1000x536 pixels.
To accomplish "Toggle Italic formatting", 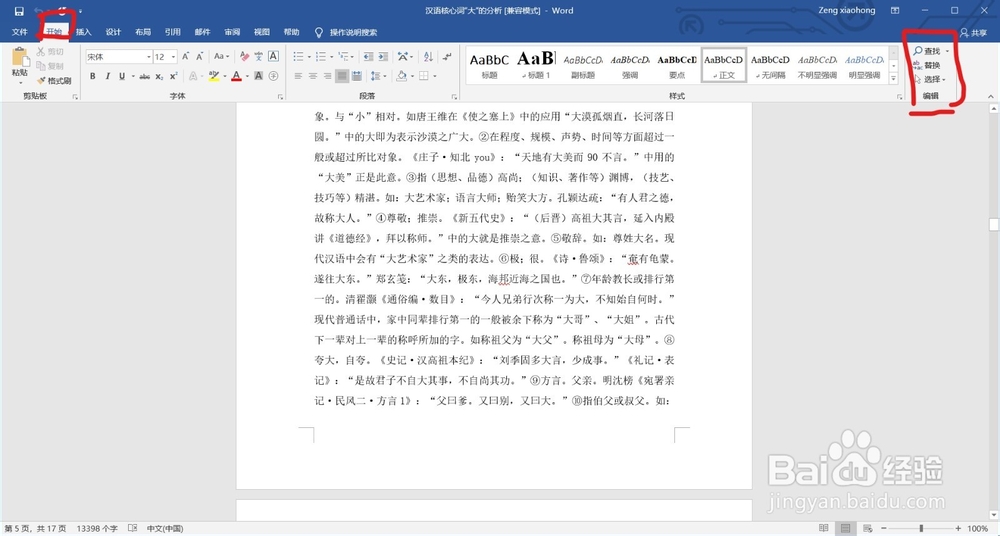I will (107, 76).
